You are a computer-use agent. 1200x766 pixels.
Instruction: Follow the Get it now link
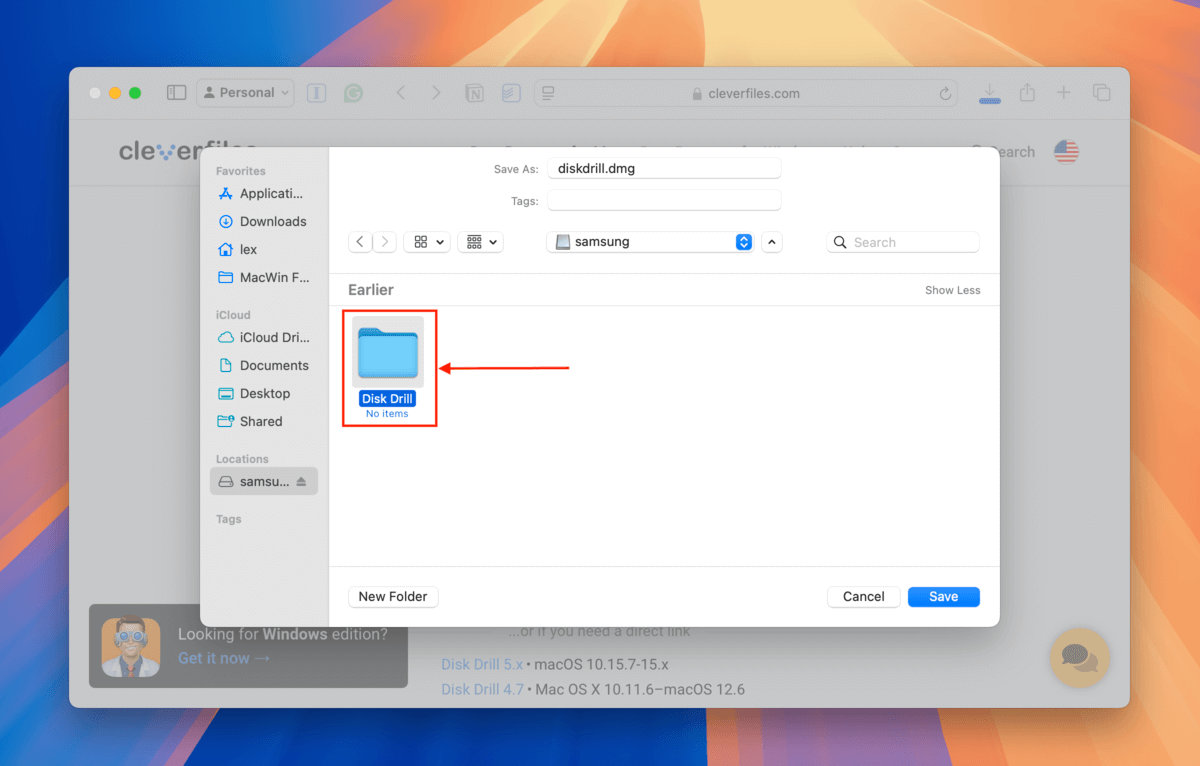coord(224,658)
